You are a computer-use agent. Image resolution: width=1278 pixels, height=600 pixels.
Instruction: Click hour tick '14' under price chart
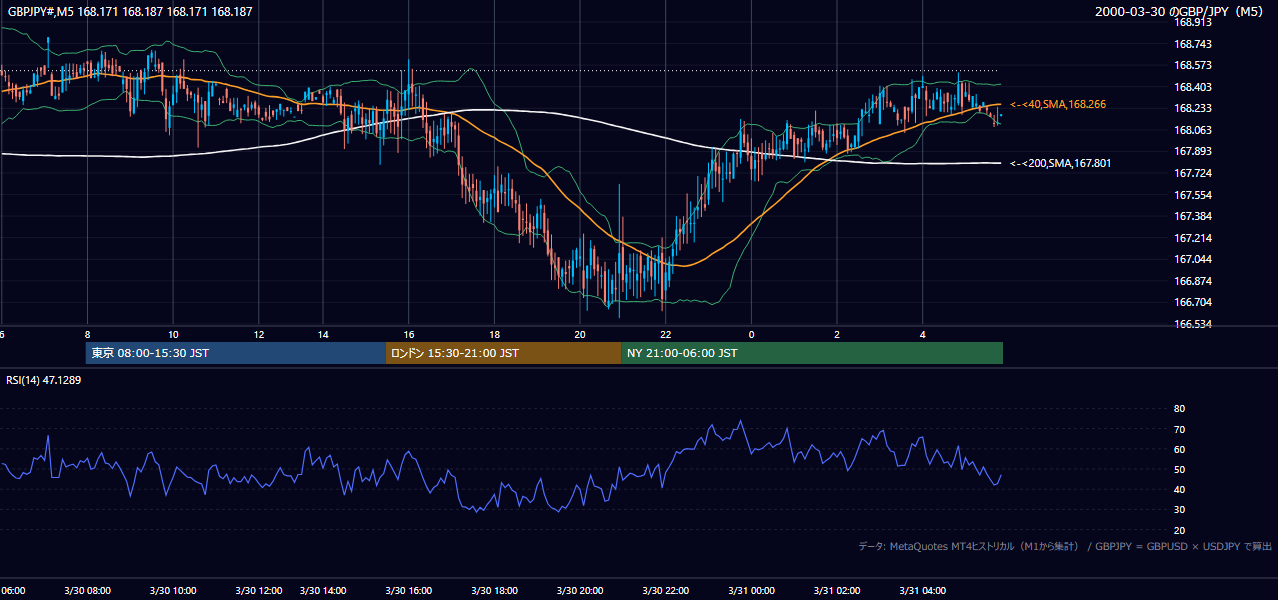(x=324, y=334)
